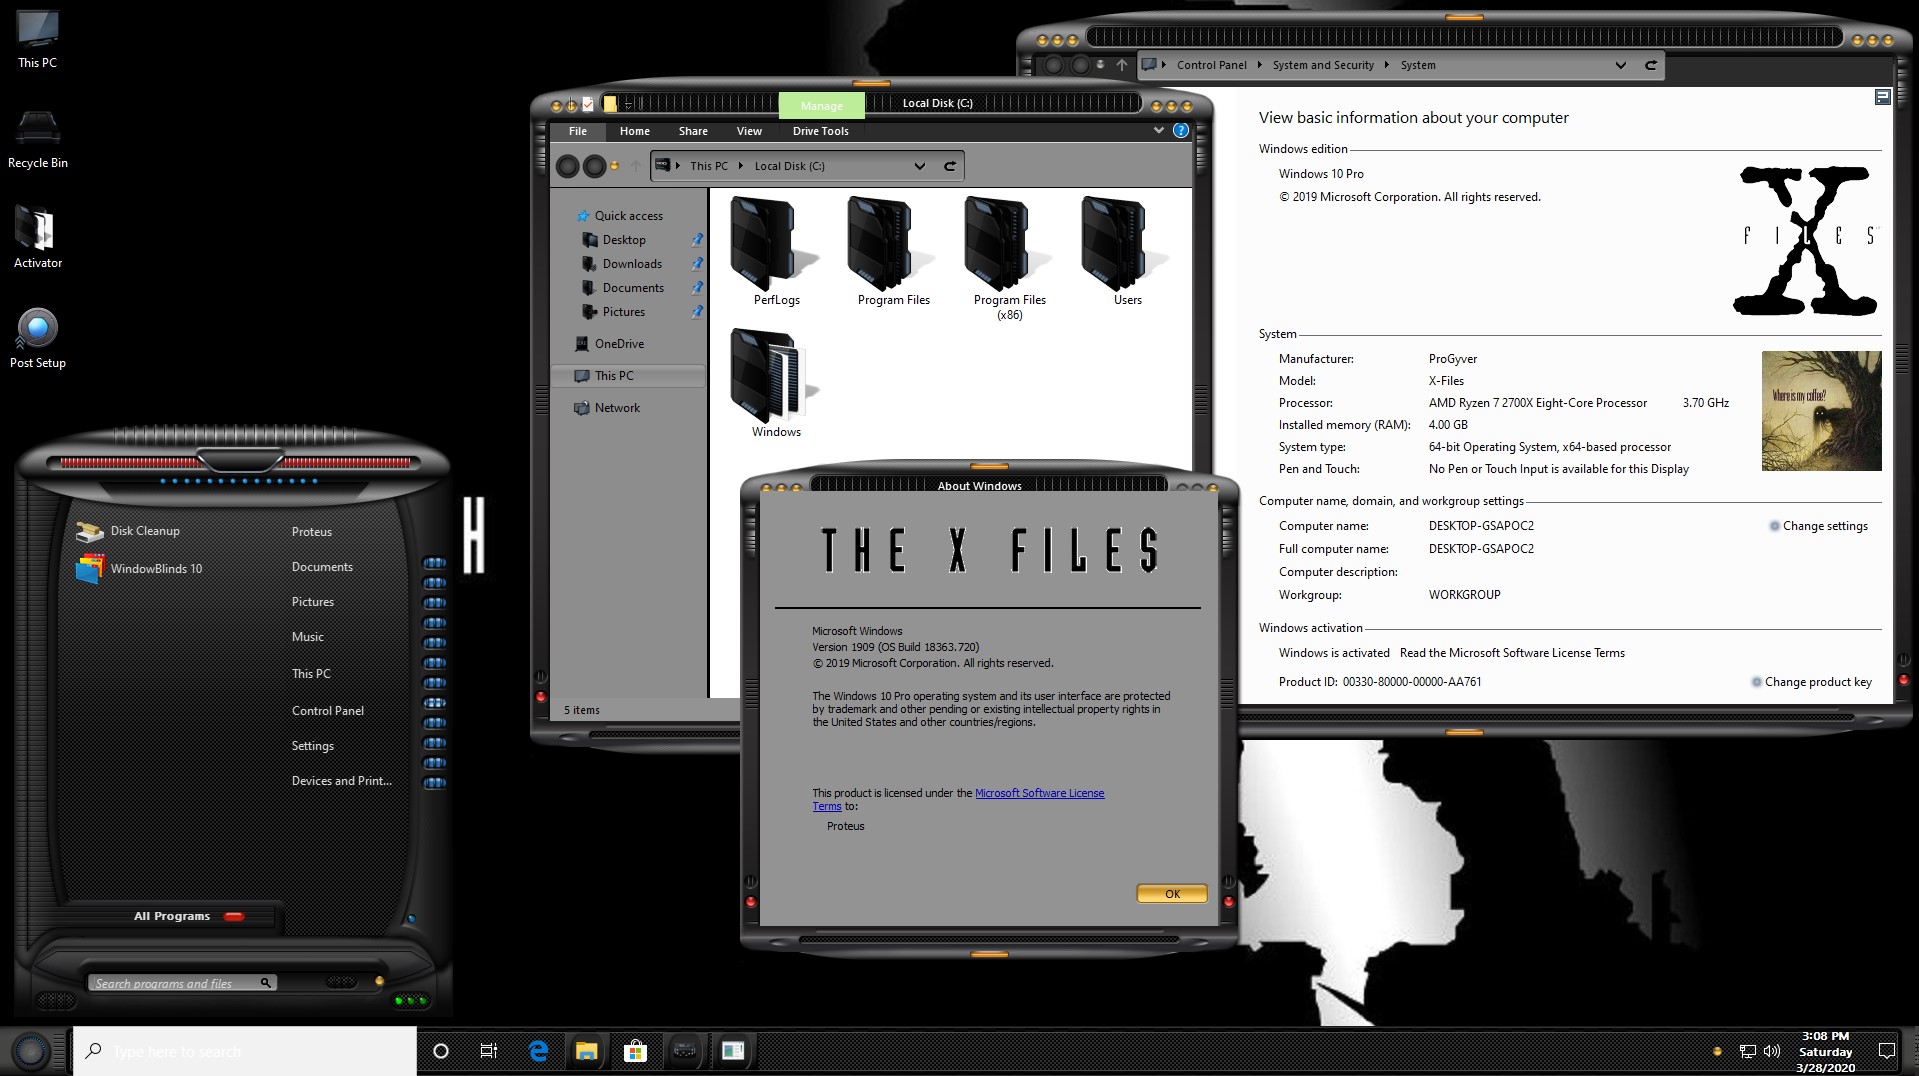The image size is (1919, 1076).
Task: Expand chevron after This PC in address path
Action: (x=741, y=166)
